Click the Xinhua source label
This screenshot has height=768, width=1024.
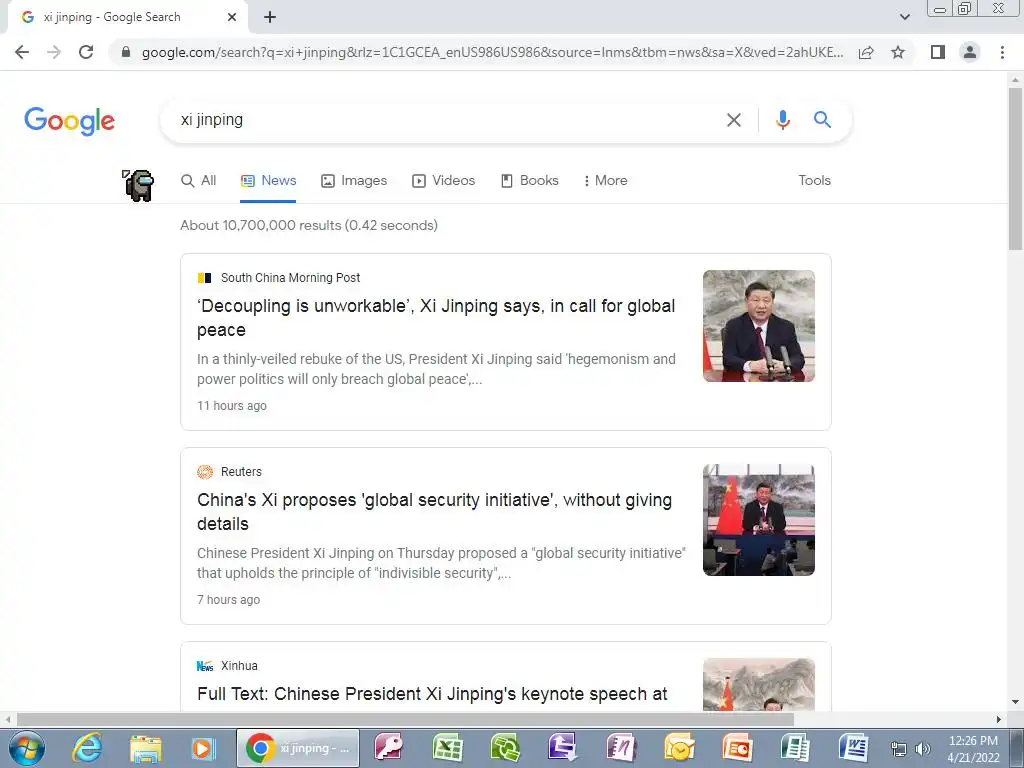pyautogui.click(x=239, y=665)
